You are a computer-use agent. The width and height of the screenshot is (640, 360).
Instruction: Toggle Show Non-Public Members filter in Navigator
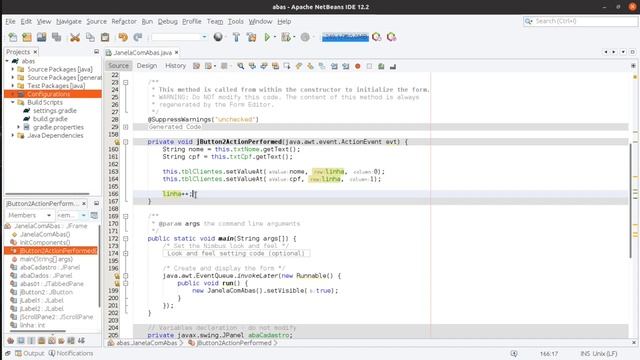click(x=41, y=340)
